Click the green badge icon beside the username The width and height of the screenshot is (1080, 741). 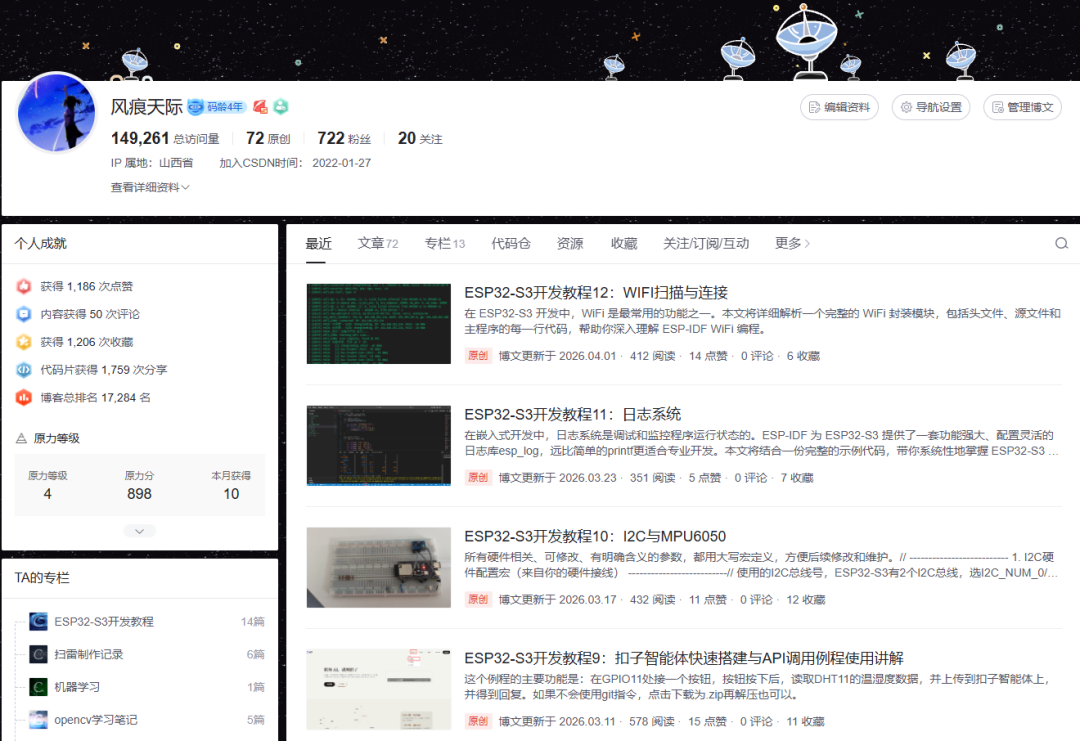[x=280, y=107]
